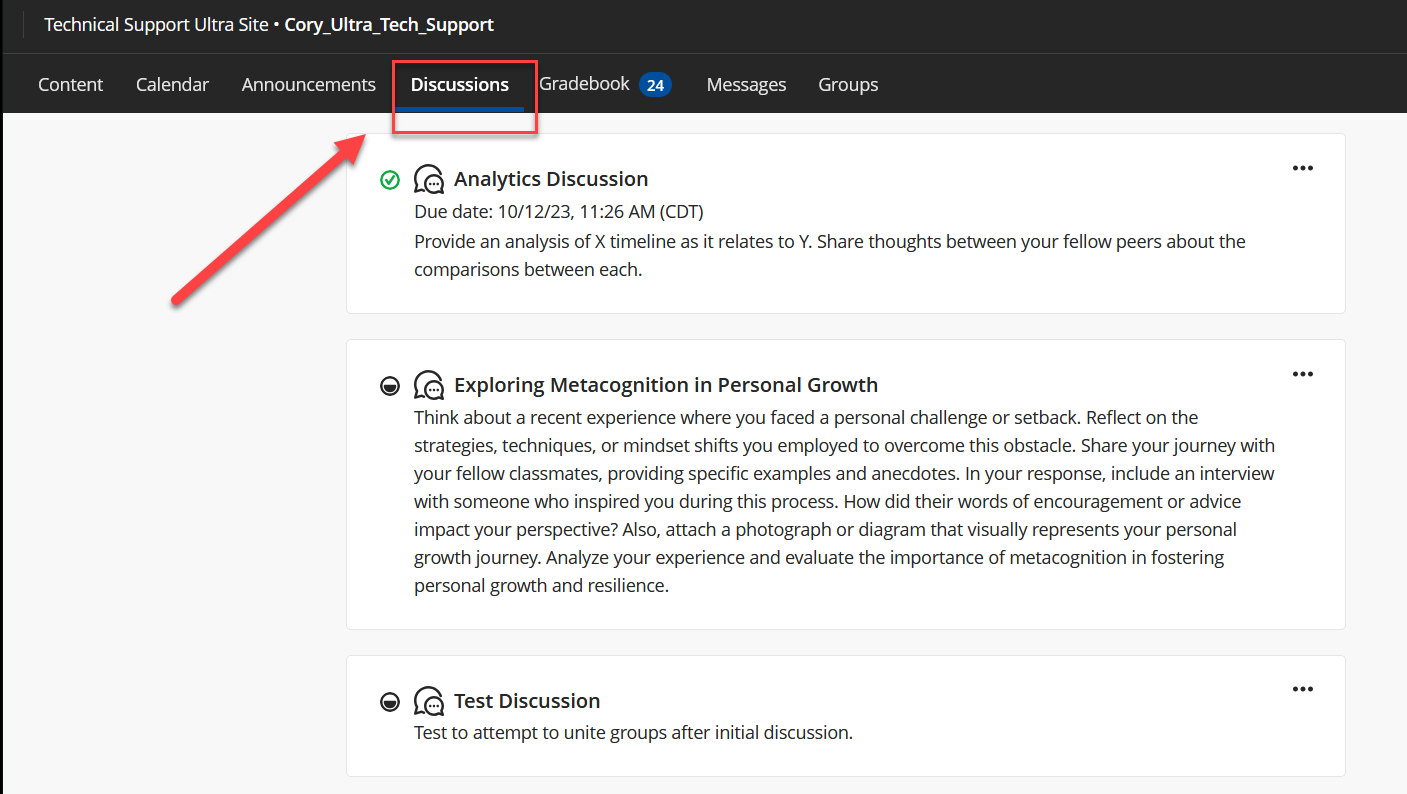Open the options menu for Test Discussion
This screenshot has height=794, width=1407.
click(x=1302, y=689)
